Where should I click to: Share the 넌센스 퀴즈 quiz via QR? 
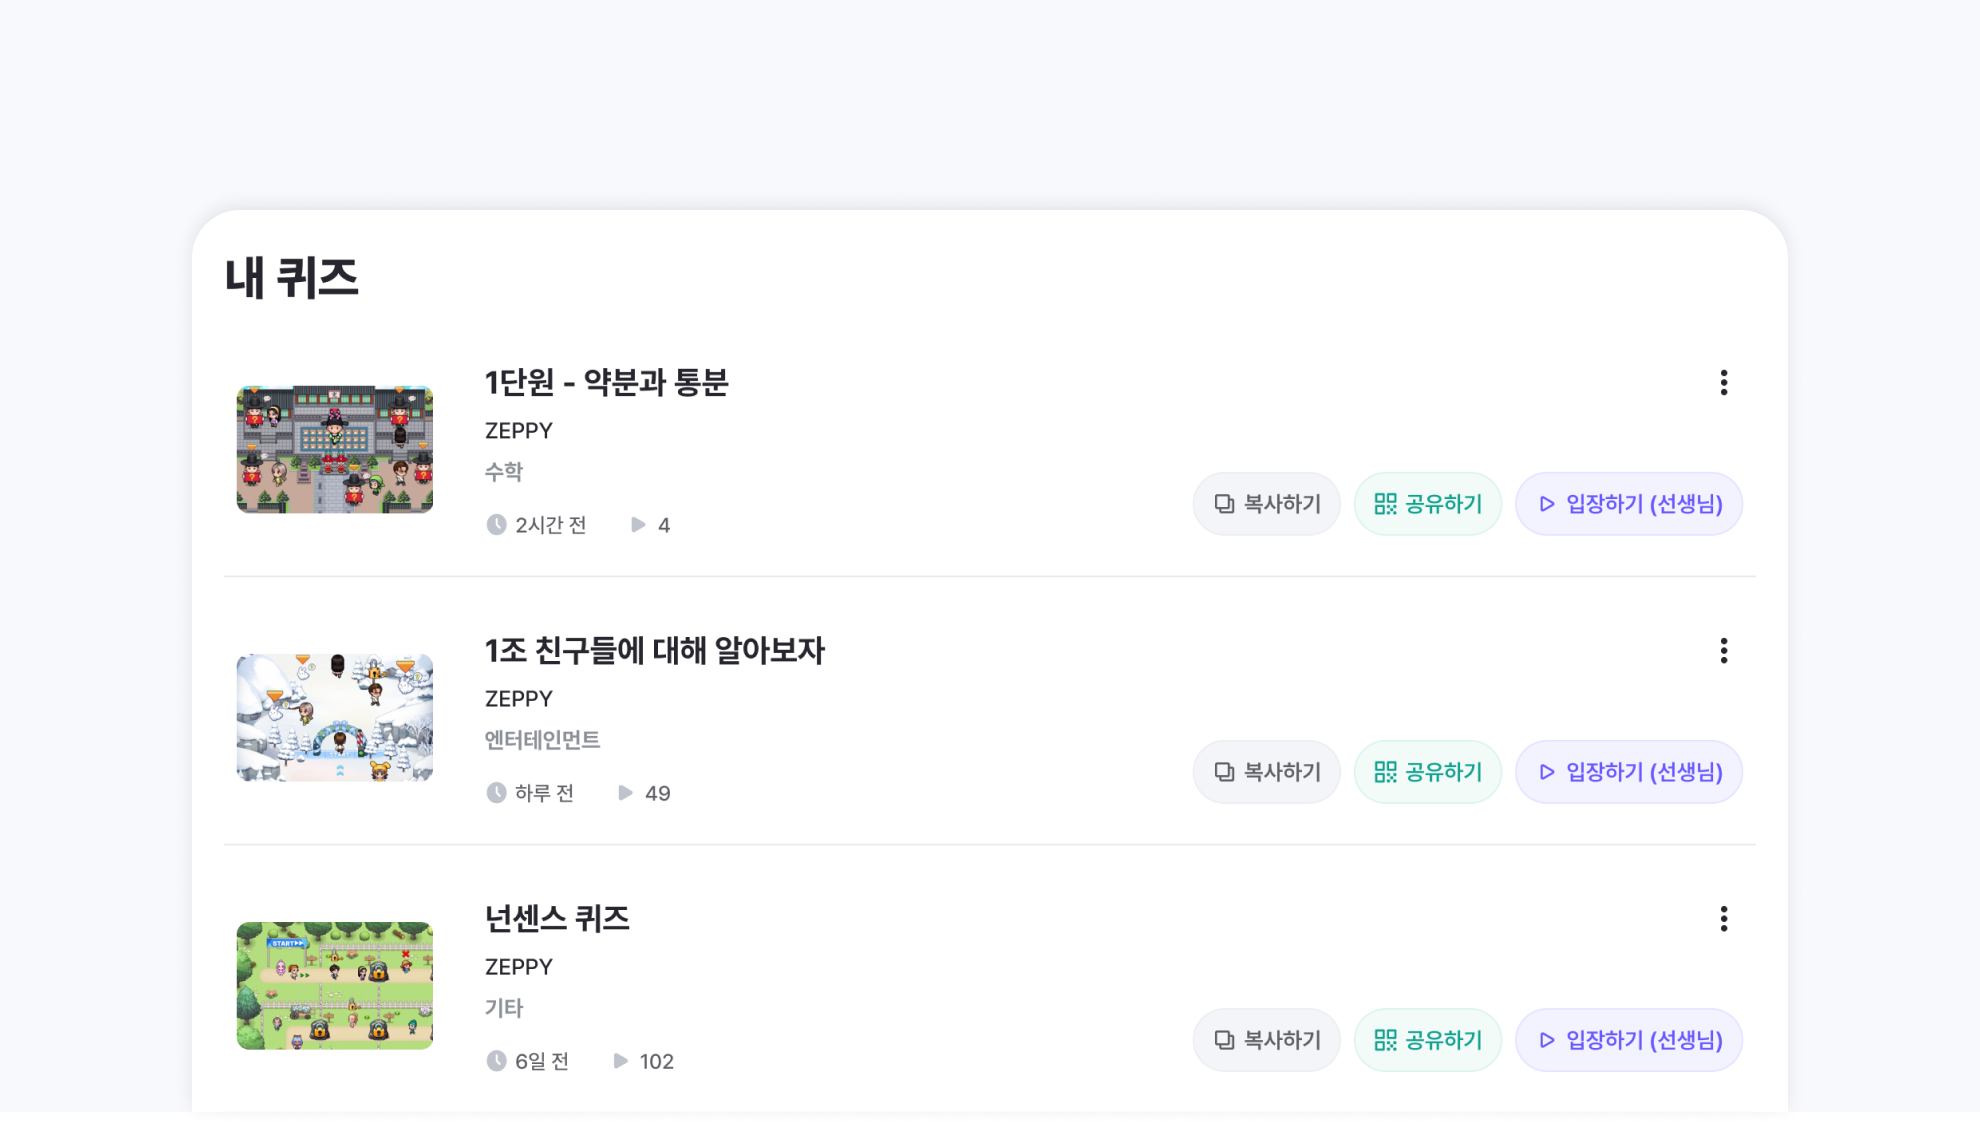coord(1428,1040)
